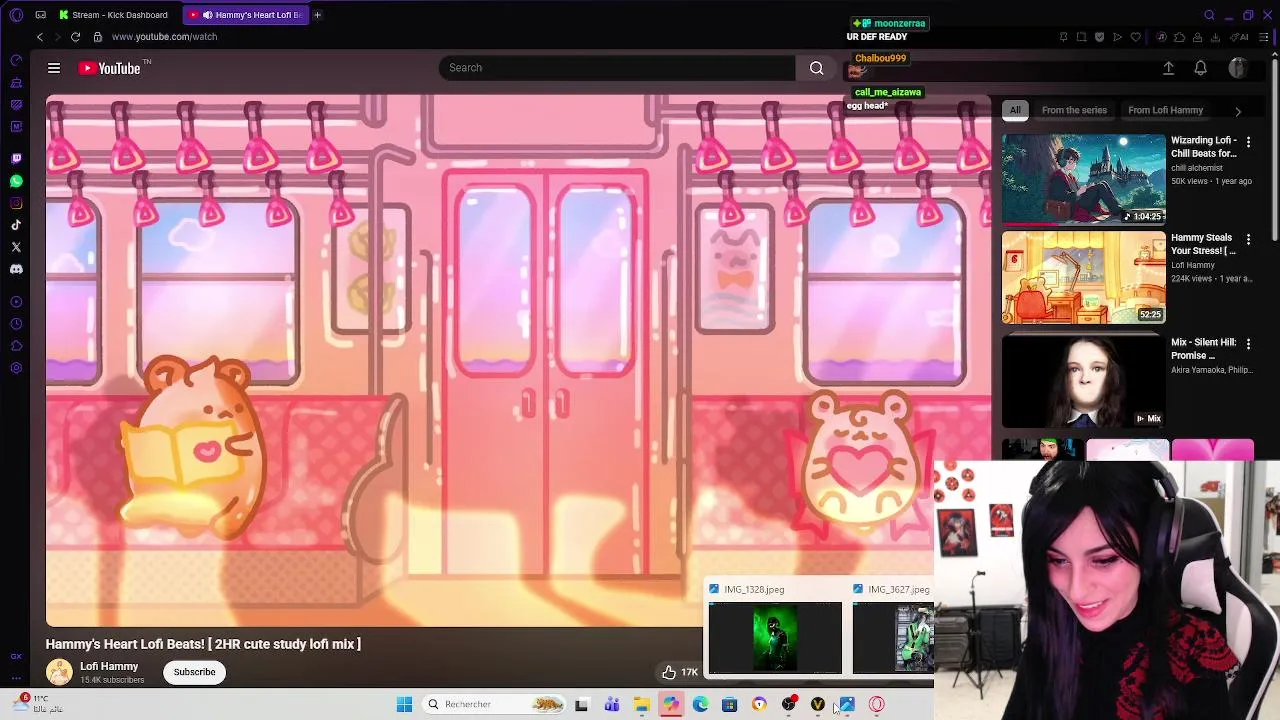Open Instagram in the Opera sidebar
This screenshot has height=720, width=1280.
tap(16, 203)
